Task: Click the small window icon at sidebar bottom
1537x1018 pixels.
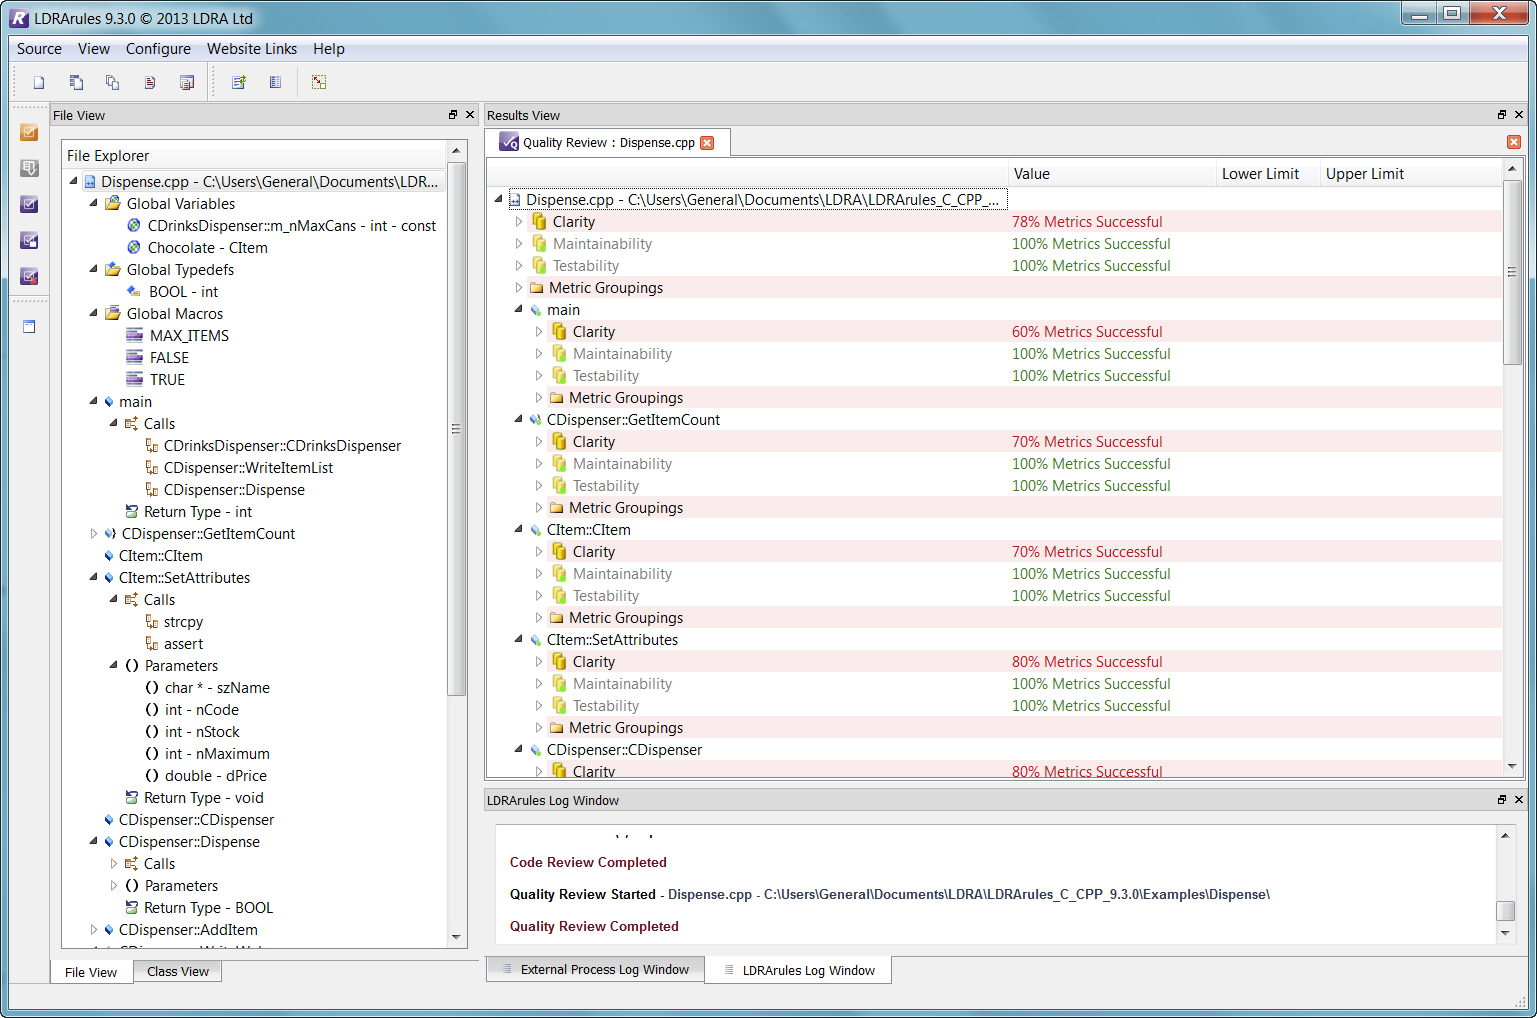Action: point(29,326)
